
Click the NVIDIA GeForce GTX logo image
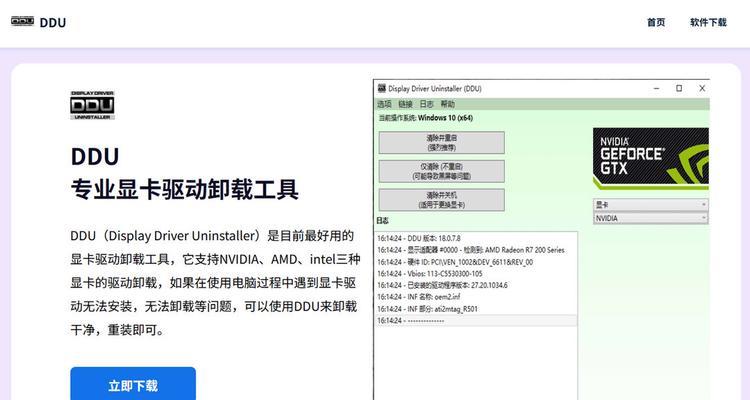pyautogui.click(x=651, y=158)
